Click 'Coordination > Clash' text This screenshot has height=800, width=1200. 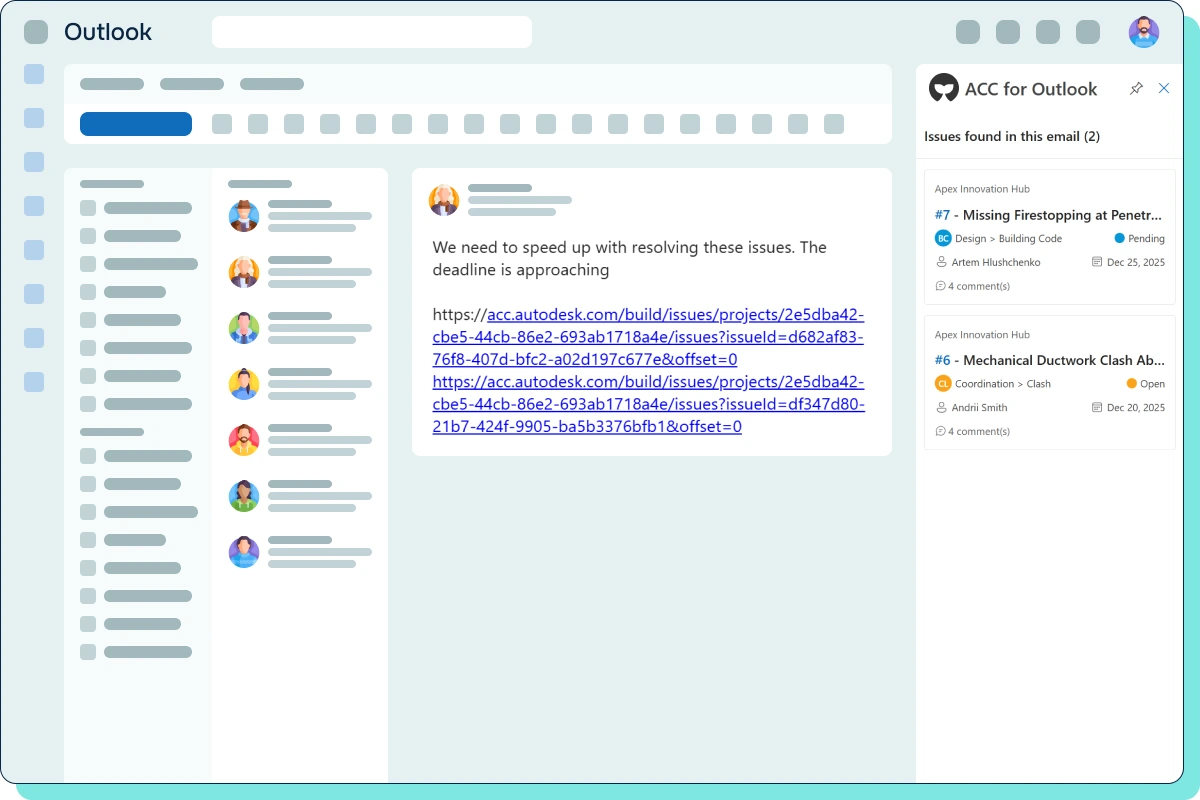1003,384
